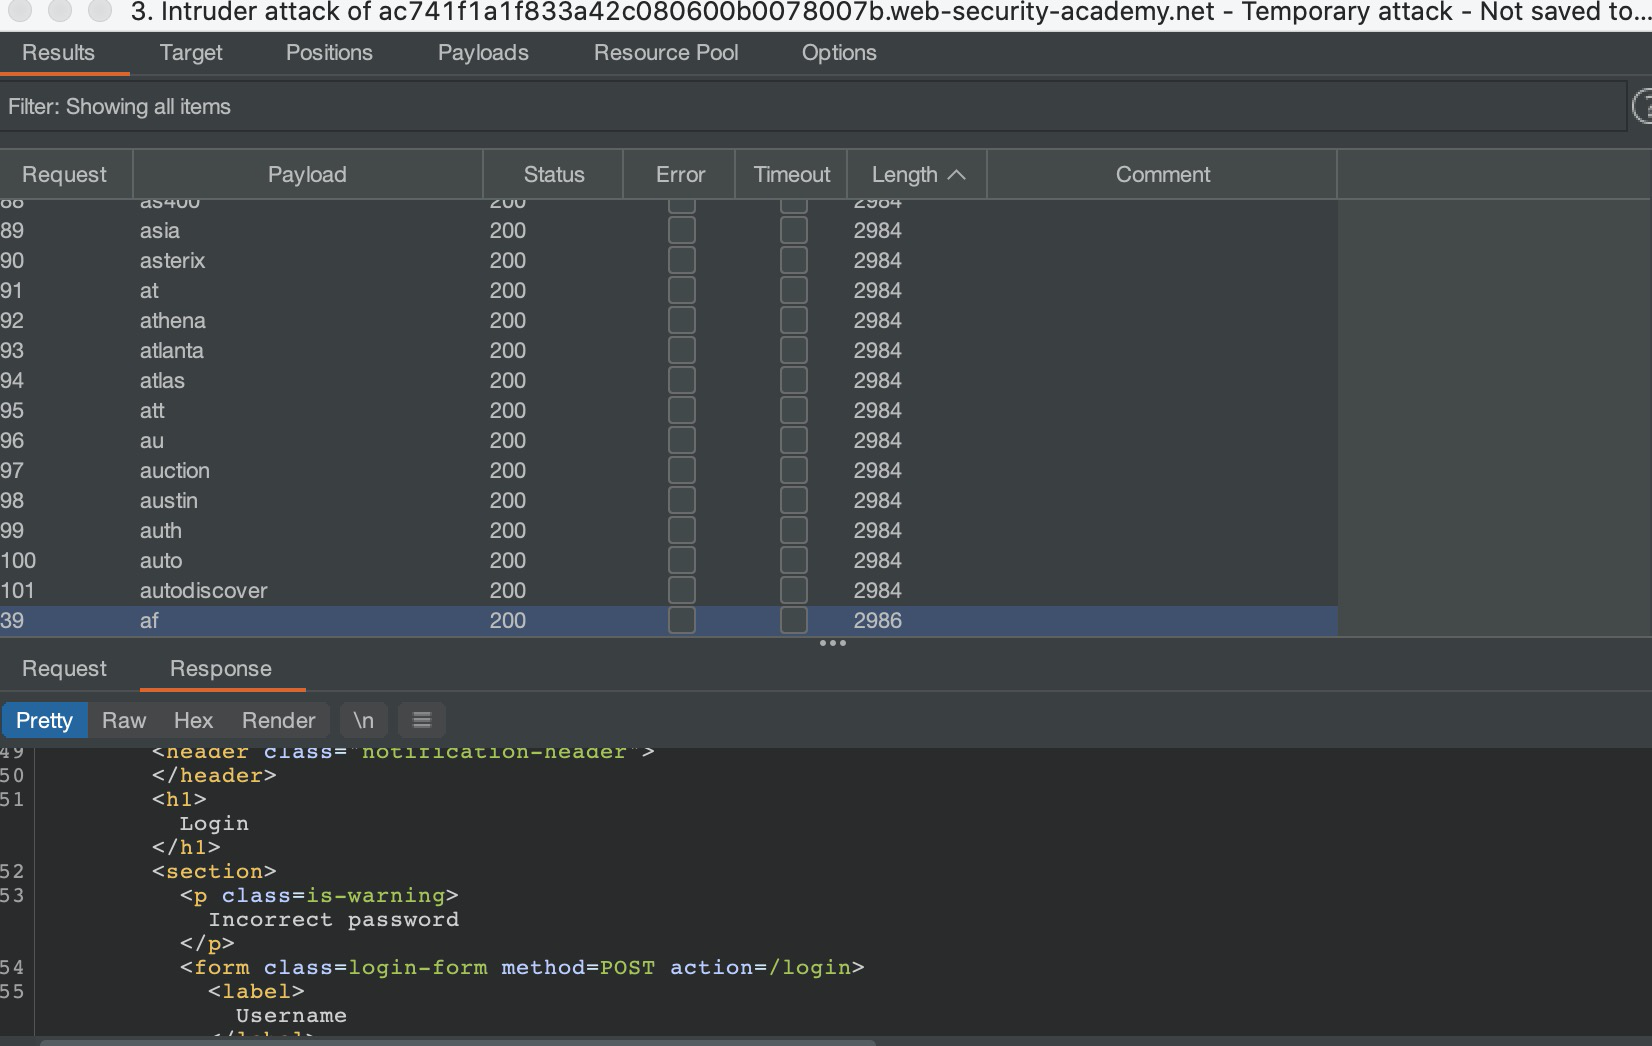
Task: Toggle the \n non-printable characters button
Action: tap(363, 720)
